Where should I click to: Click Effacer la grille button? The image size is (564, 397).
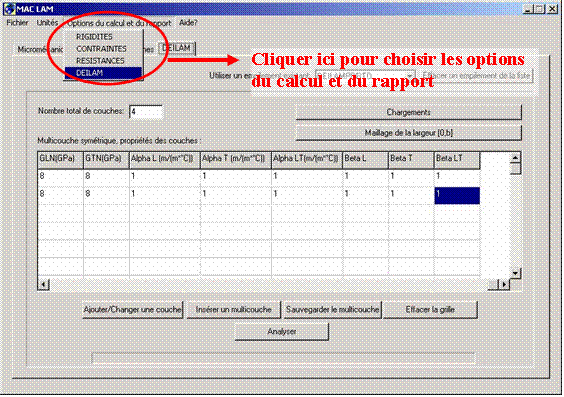pos(430,310)
